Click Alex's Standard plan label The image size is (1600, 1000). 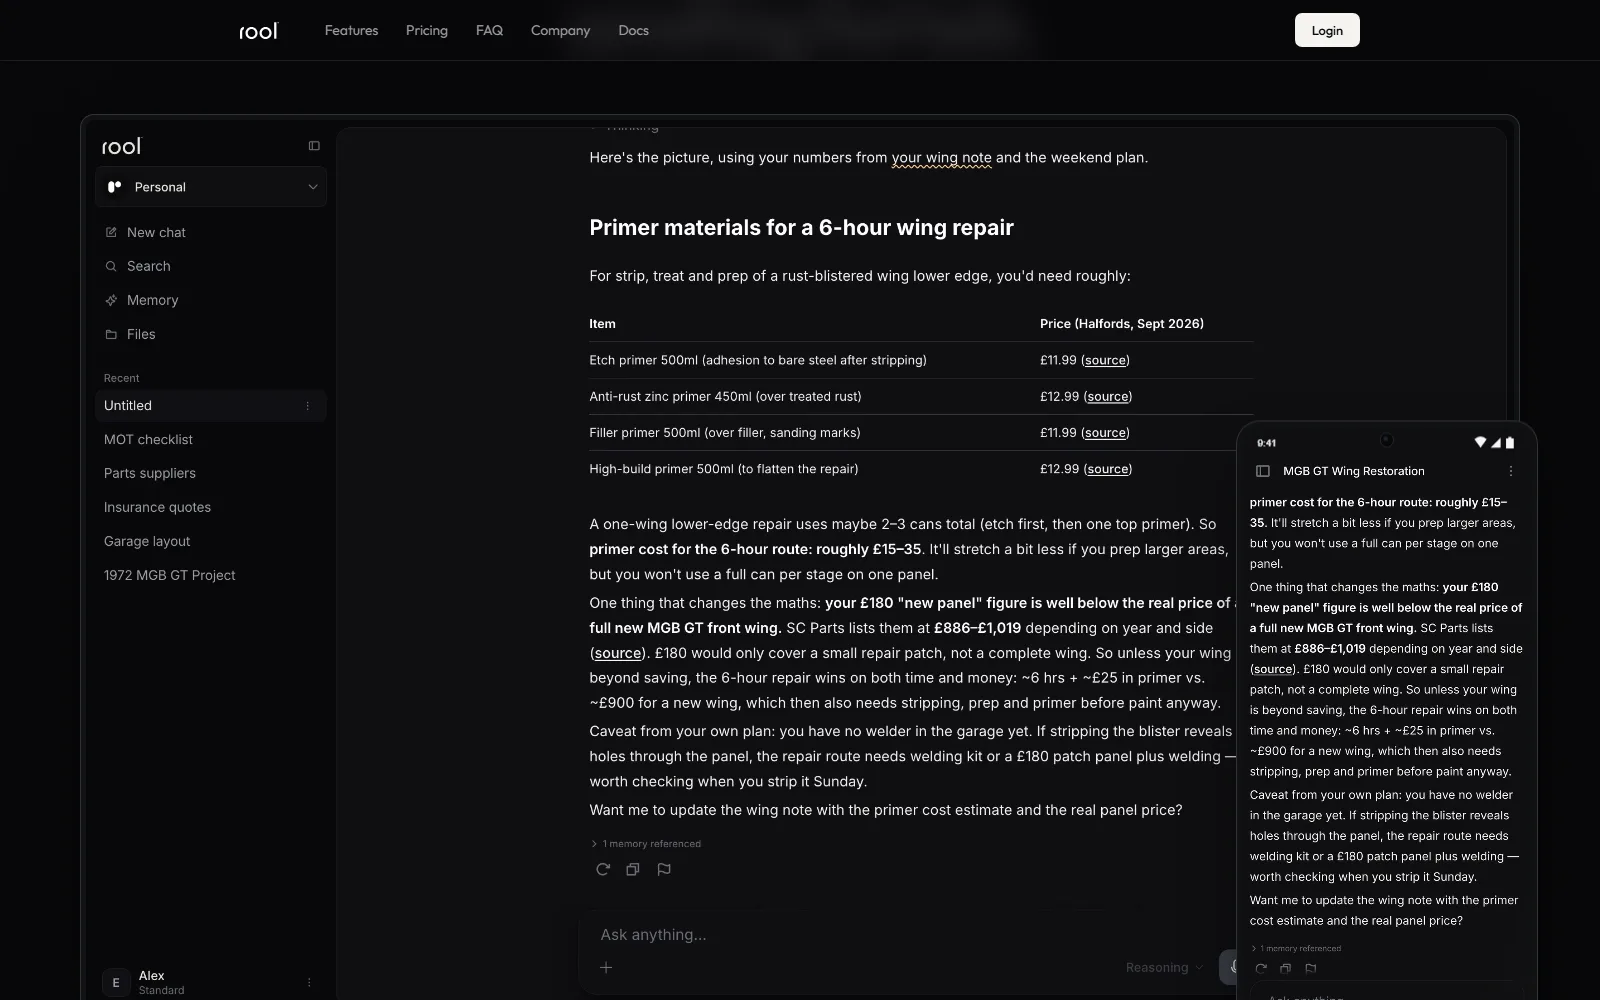161,990
